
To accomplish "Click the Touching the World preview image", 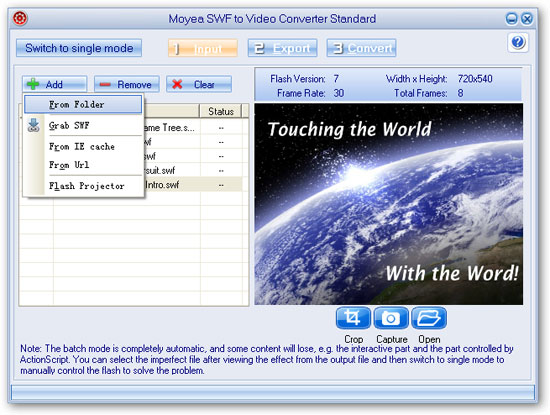I will [389, 204].
